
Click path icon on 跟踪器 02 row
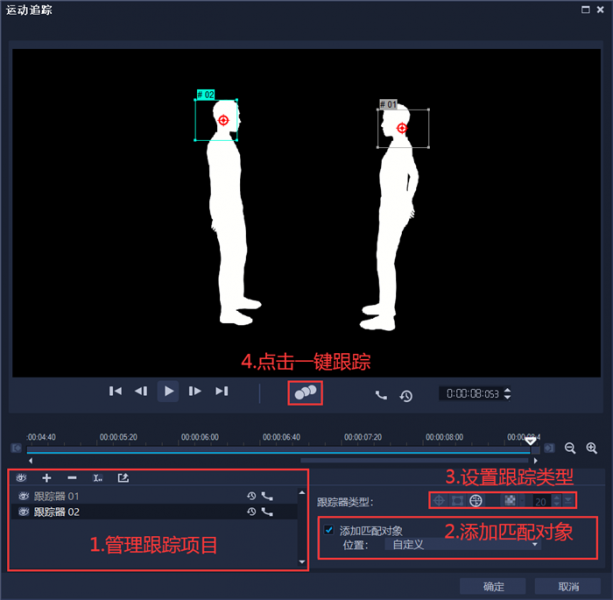267,512
